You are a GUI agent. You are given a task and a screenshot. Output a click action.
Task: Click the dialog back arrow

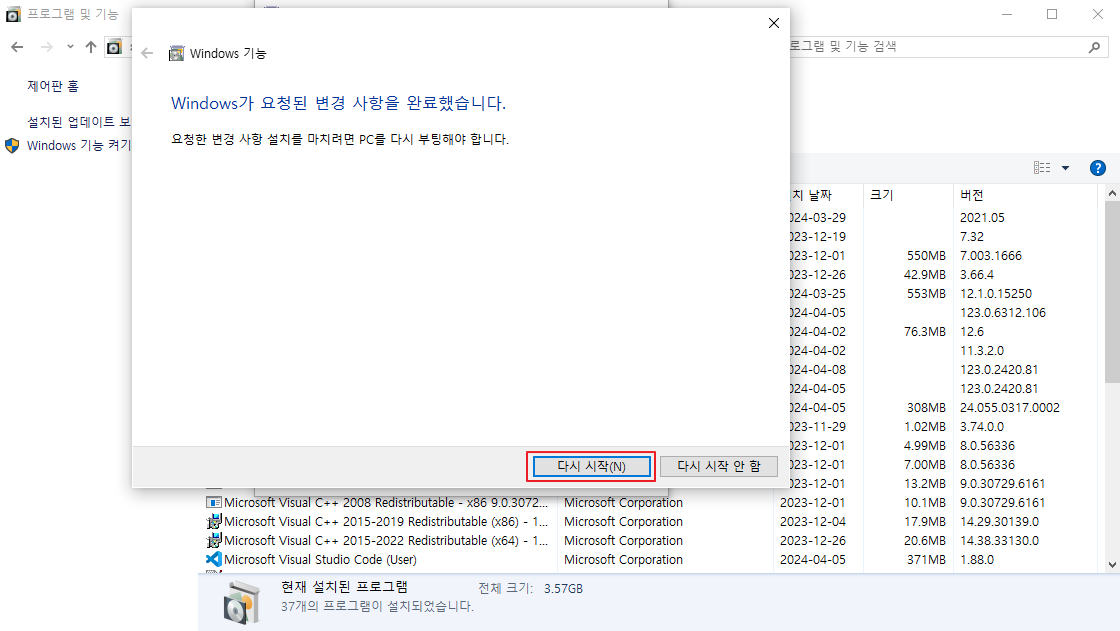tap(147, 54)
